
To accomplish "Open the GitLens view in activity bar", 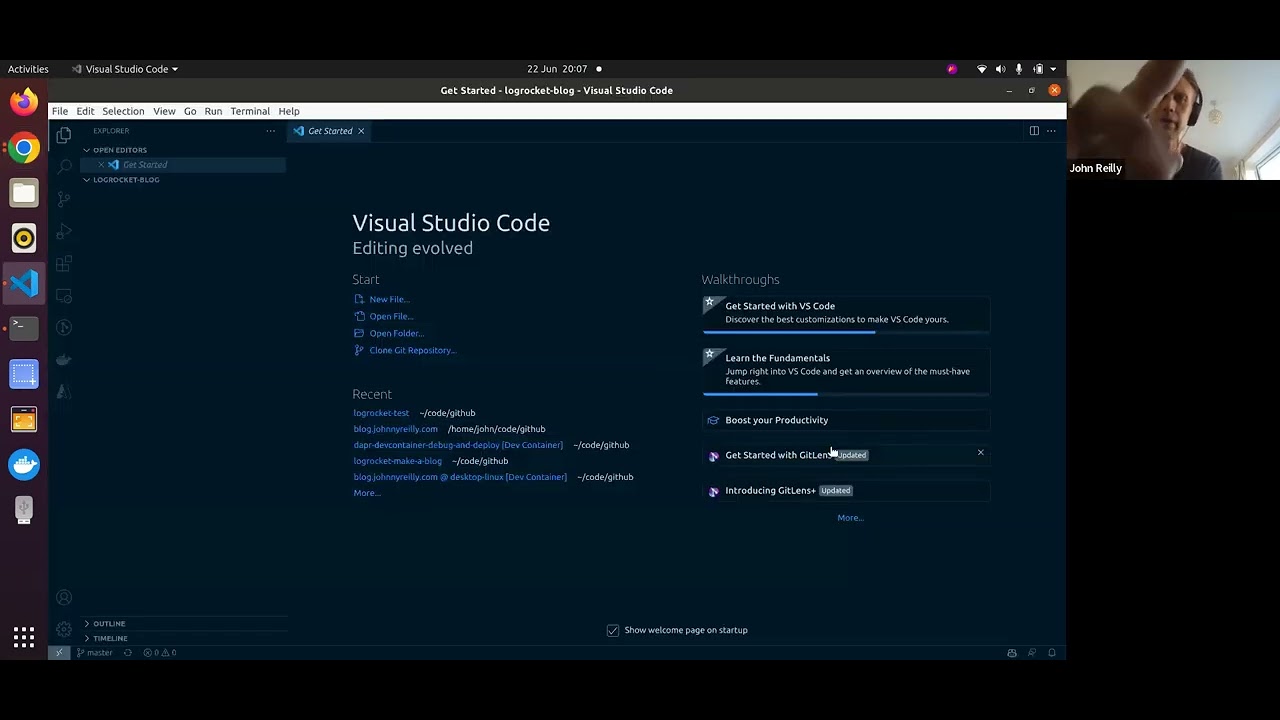I will 64,327.
